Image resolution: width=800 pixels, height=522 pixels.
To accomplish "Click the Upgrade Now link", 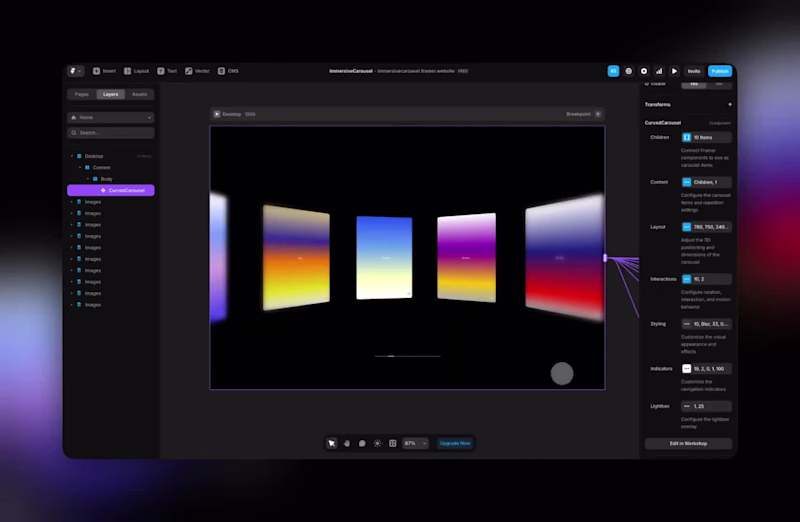I will click(455, 443).
